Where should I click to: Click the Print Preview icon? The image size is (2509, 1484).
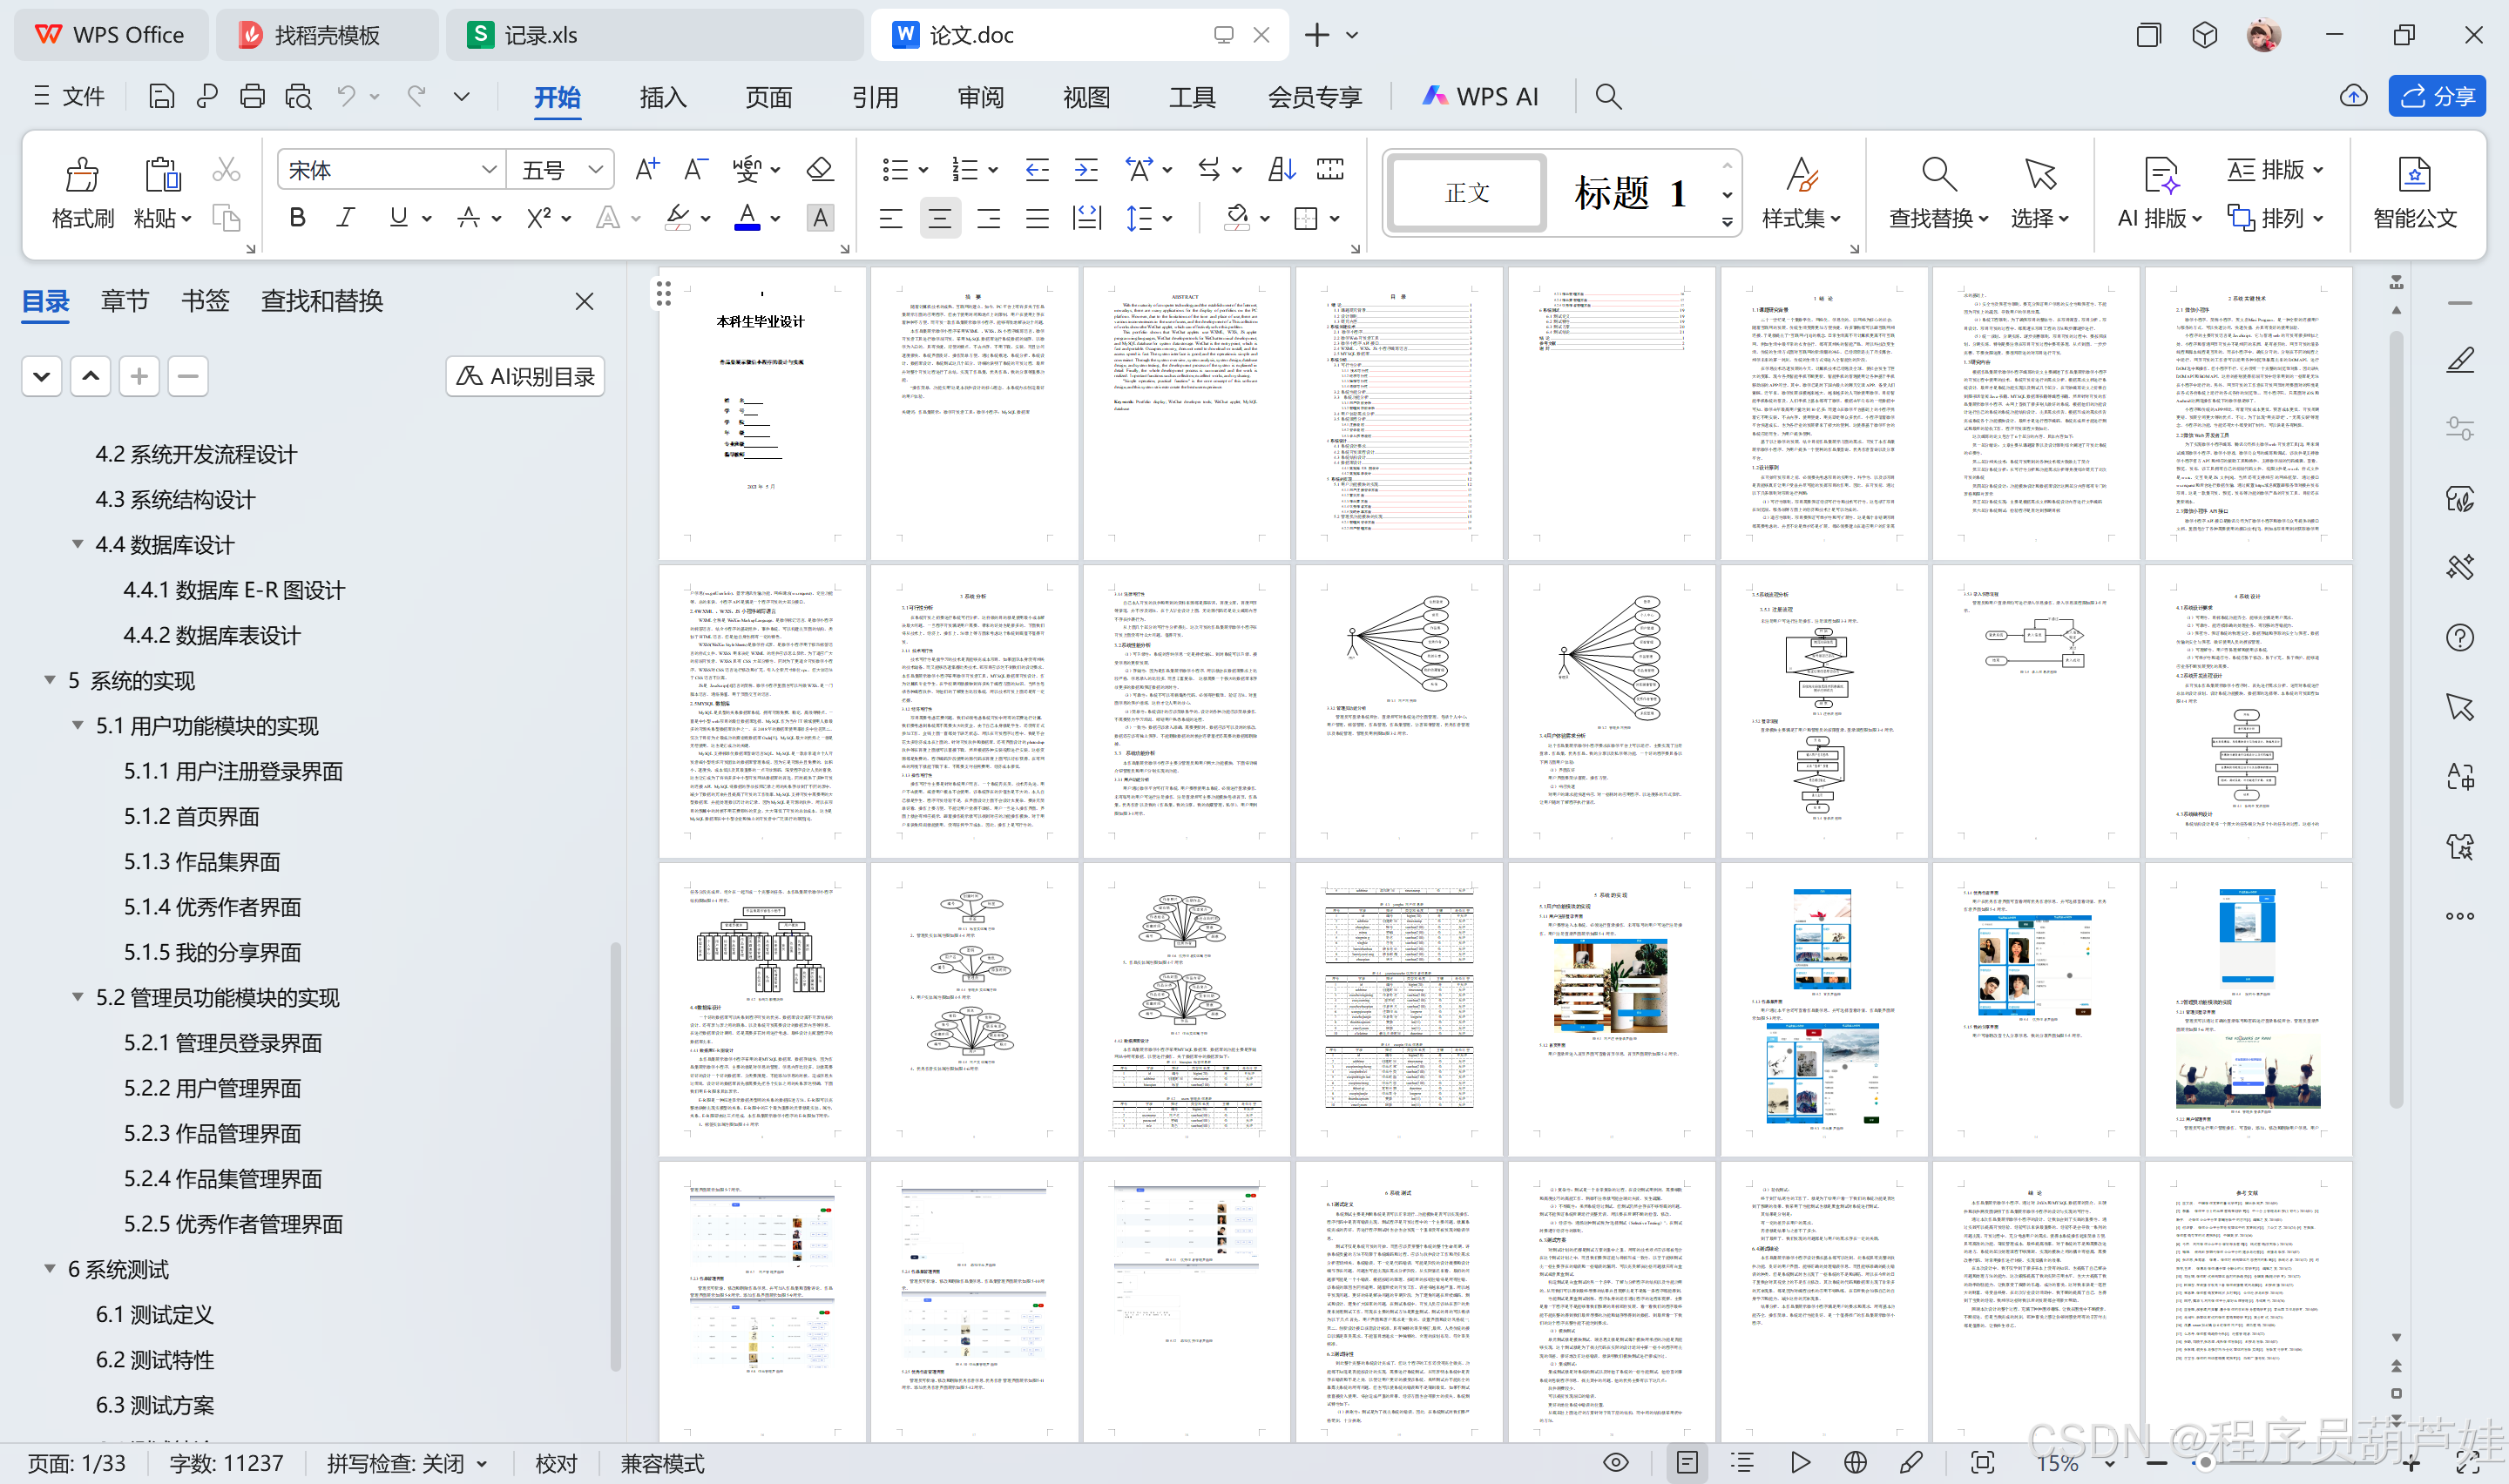[x=298, y=96]
